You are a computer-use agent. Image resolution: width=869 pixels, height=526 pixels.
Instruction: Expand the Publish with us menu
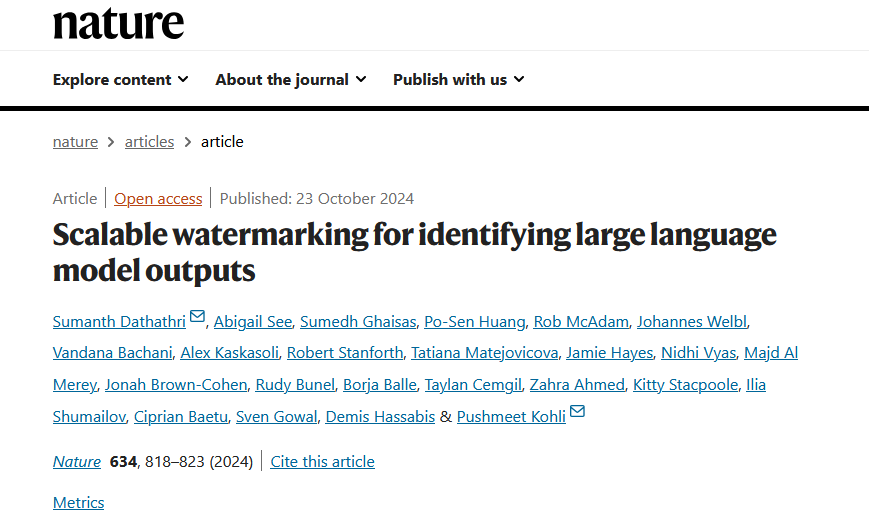[x=458, y=80]
